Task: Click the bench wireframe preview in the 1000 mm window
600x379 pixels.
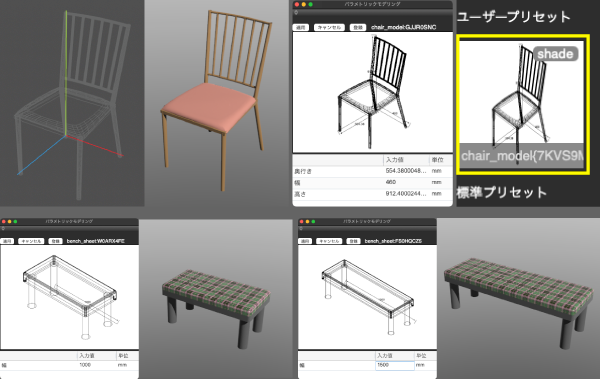Action: 69,297
